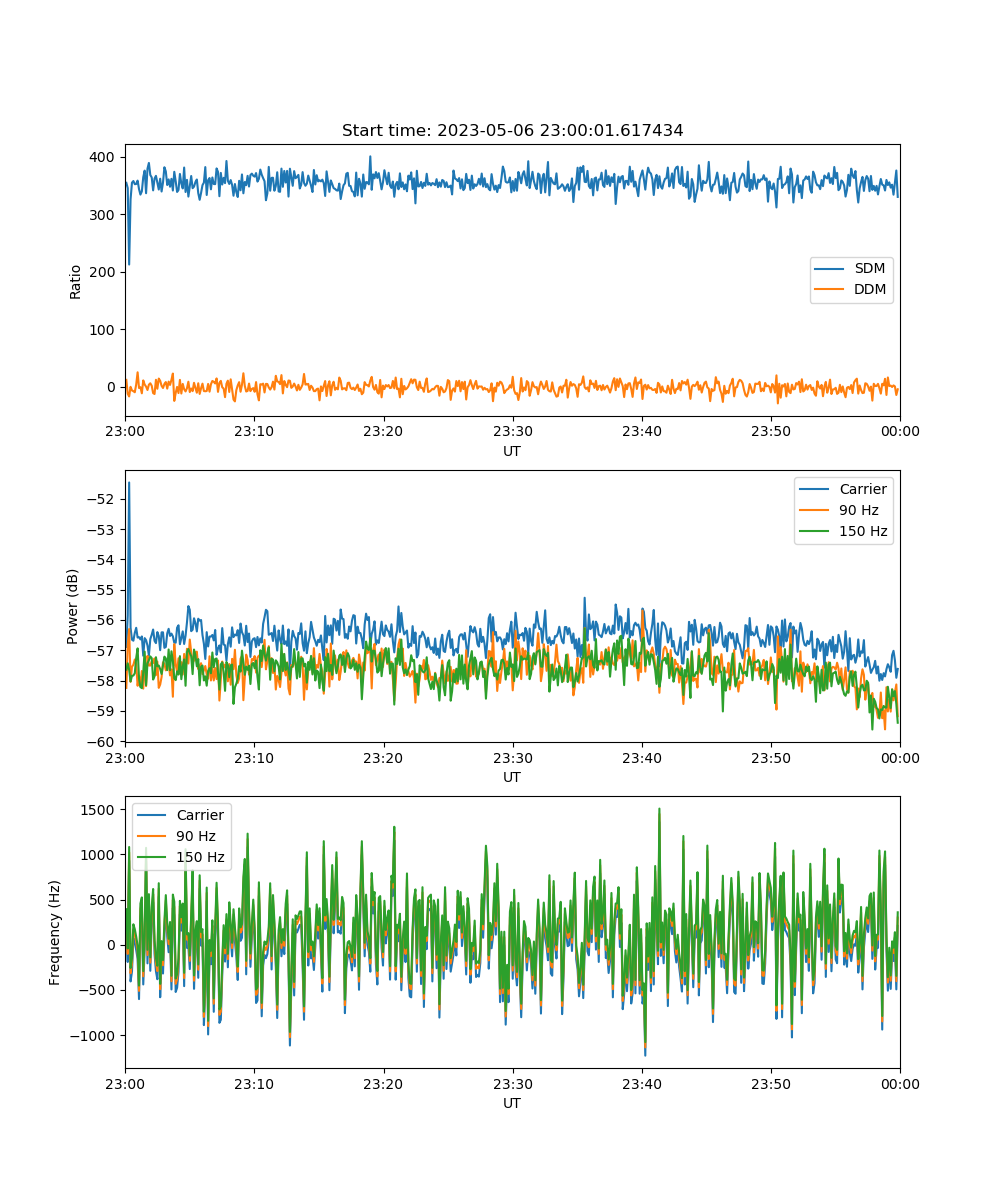Click the 'Frequency (Hz)' y-axis label
Viewport: 1000px width, 1200px height.
point(55,932)
